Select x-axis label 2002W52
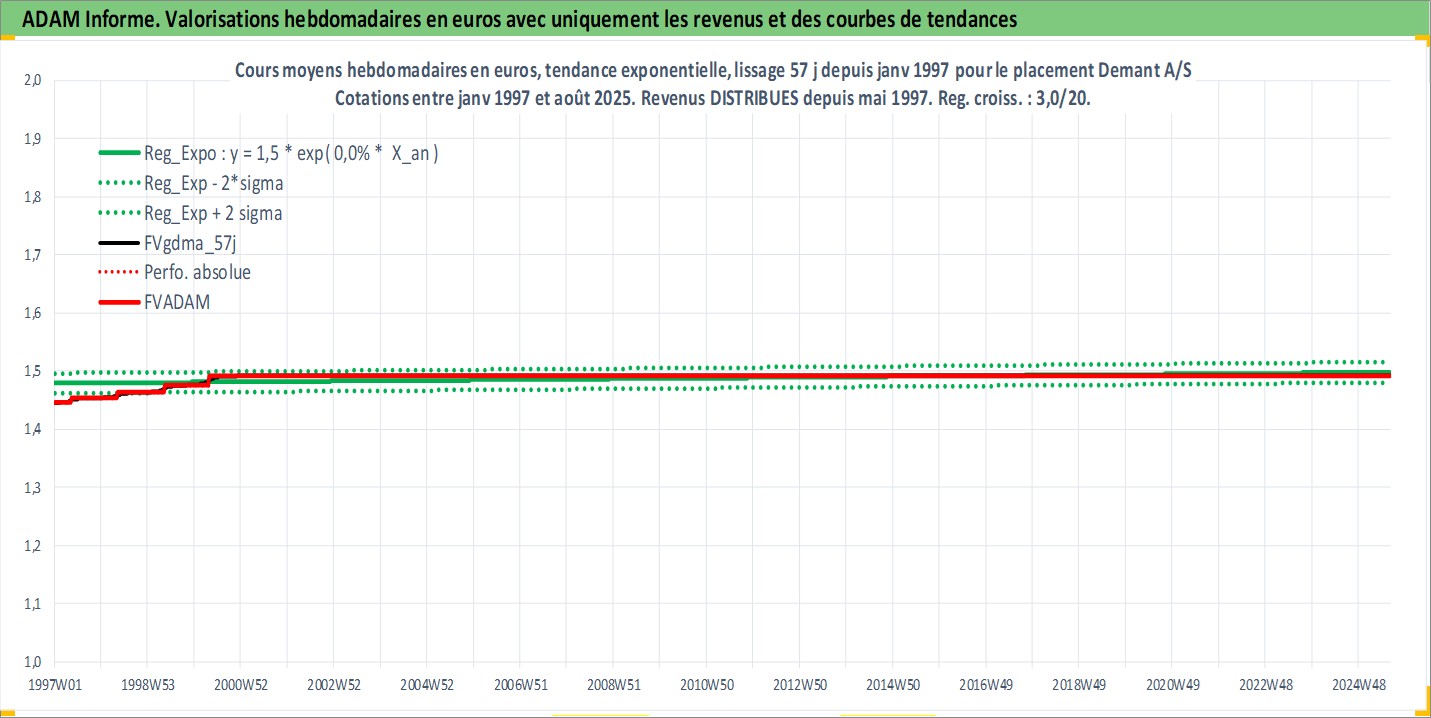The width and height of the screenshot is (1431, 718). pyautogui.click(x=333, y=685)
